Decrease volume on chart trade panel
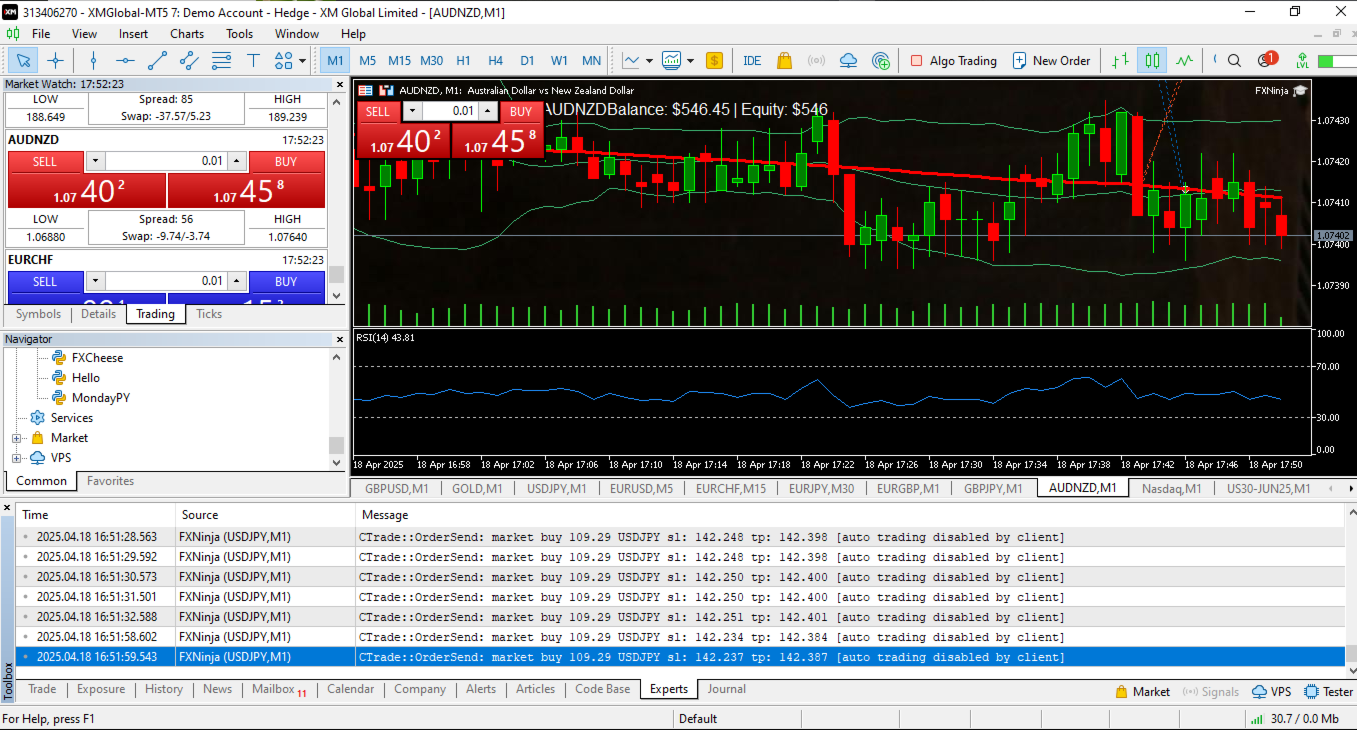Image resolution: width=1357 pixels, height=730 pixels. pyautogui.click(x=411, y=111)
